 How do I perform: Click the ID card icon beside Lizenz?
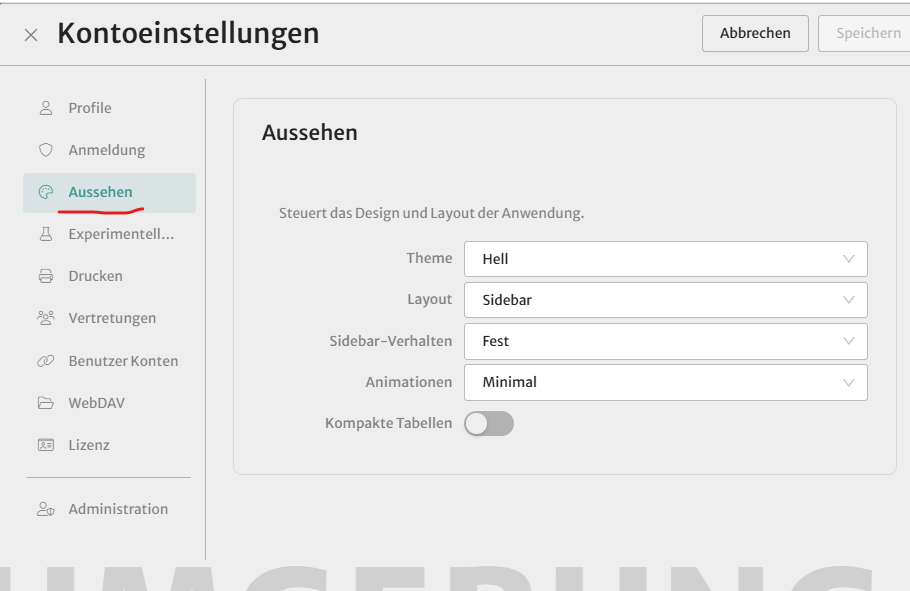pos(46,445)
